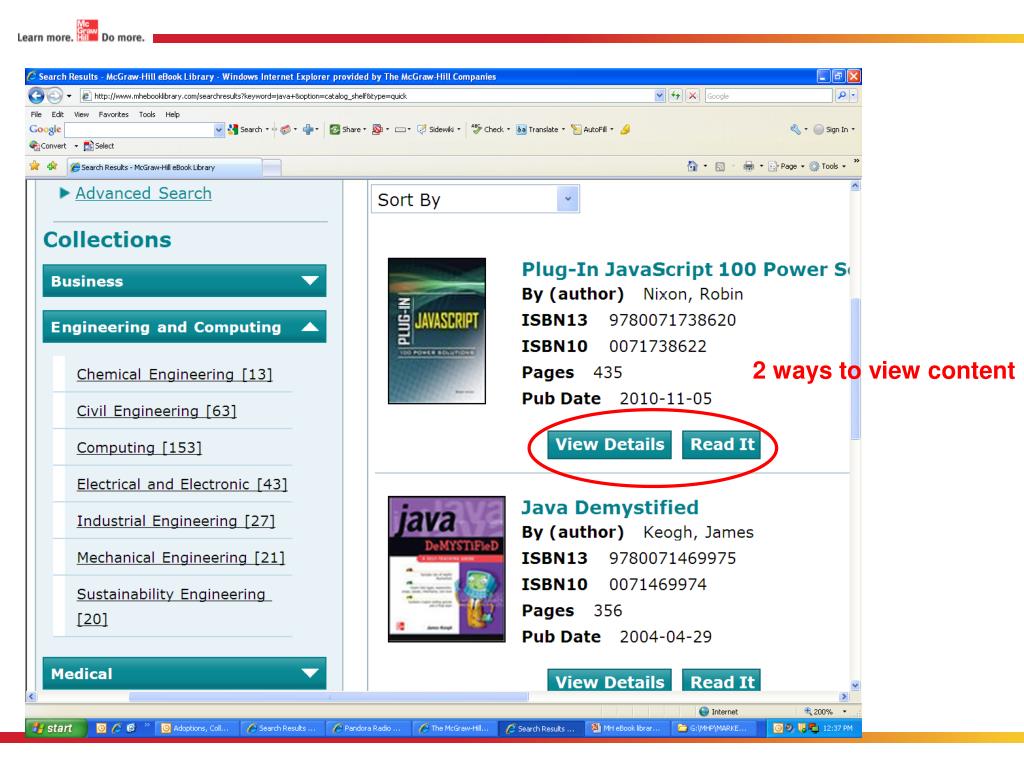Click the vertical scrollbar thumb of results
Screen dimensions: 1024x768
[855, 368]
